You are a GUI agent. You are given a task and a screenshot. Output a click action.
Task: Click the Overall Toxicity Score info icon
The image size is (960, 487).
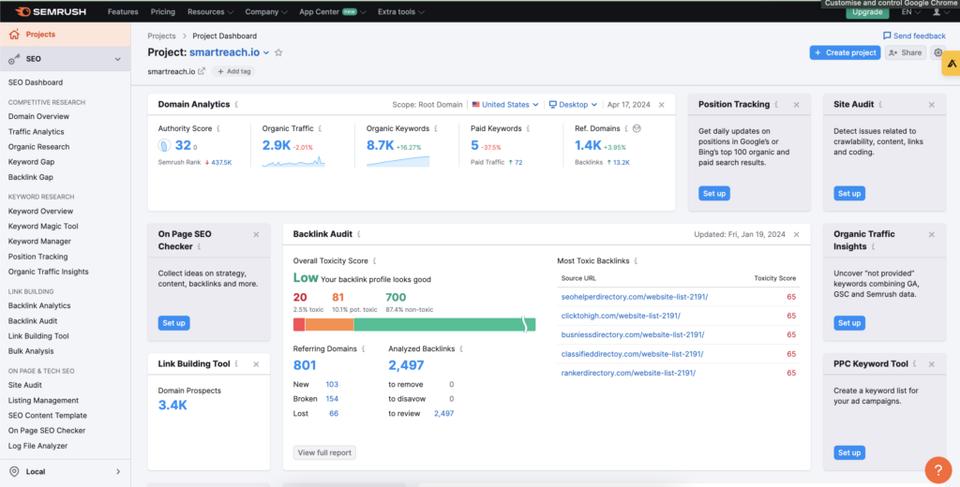[x=375, y=261]
